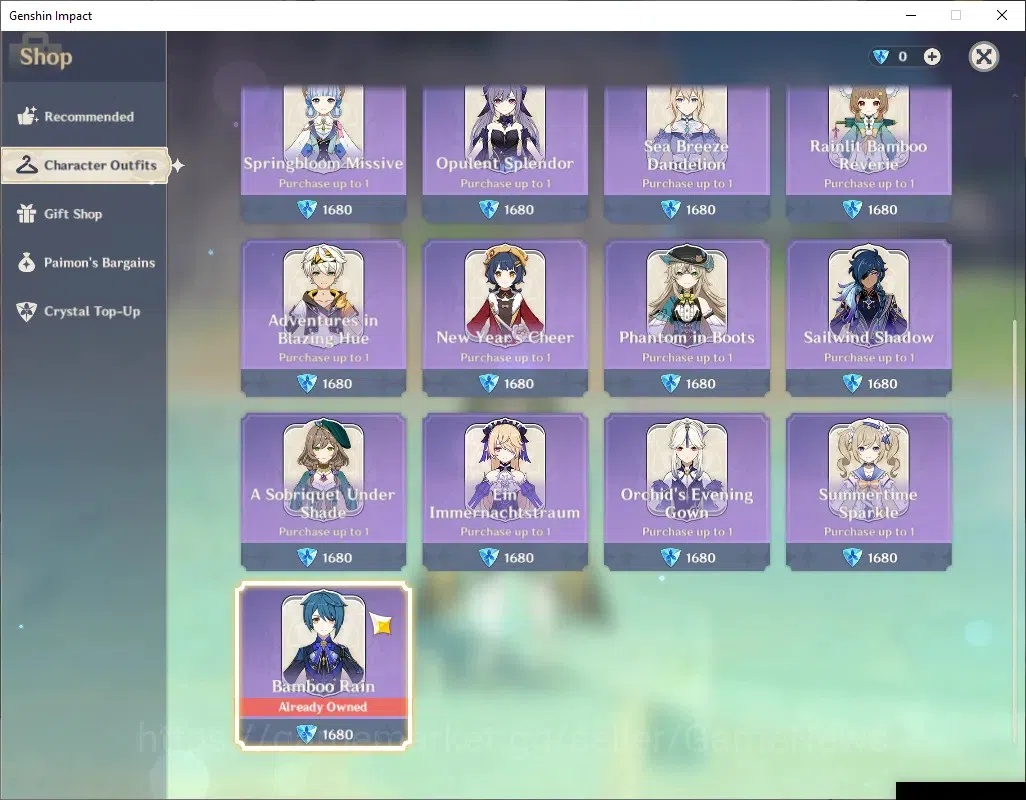Select Orchid's Evening Gown outfit card
Viewport: 1026px width, 800px height.
pos(686,492)
